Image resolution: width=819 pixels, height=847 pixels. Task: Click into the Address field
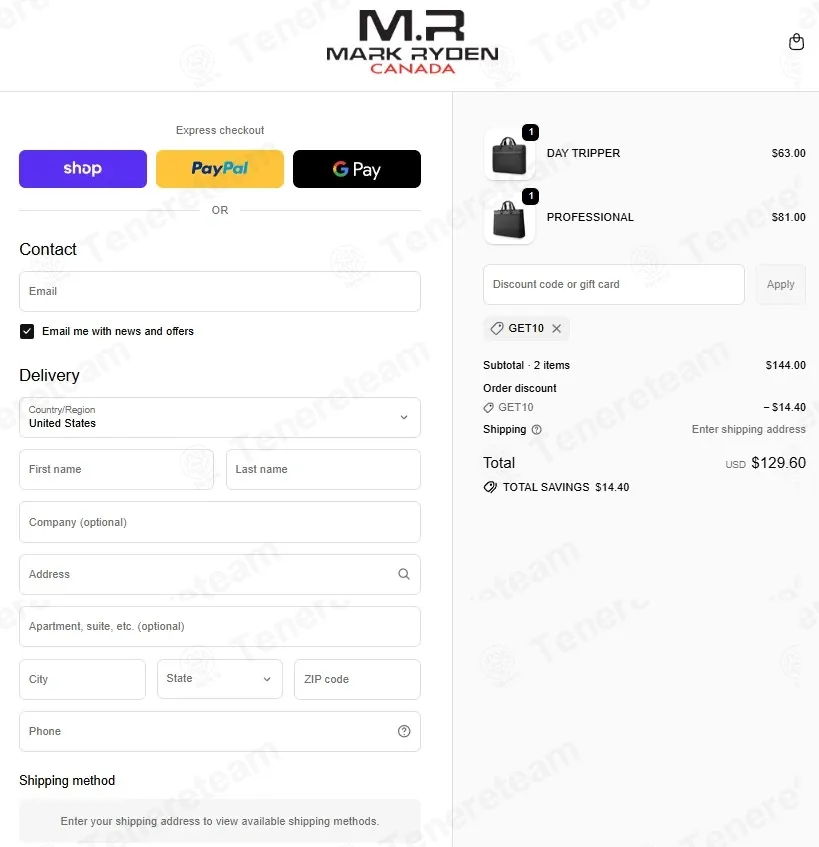point(220,574)
